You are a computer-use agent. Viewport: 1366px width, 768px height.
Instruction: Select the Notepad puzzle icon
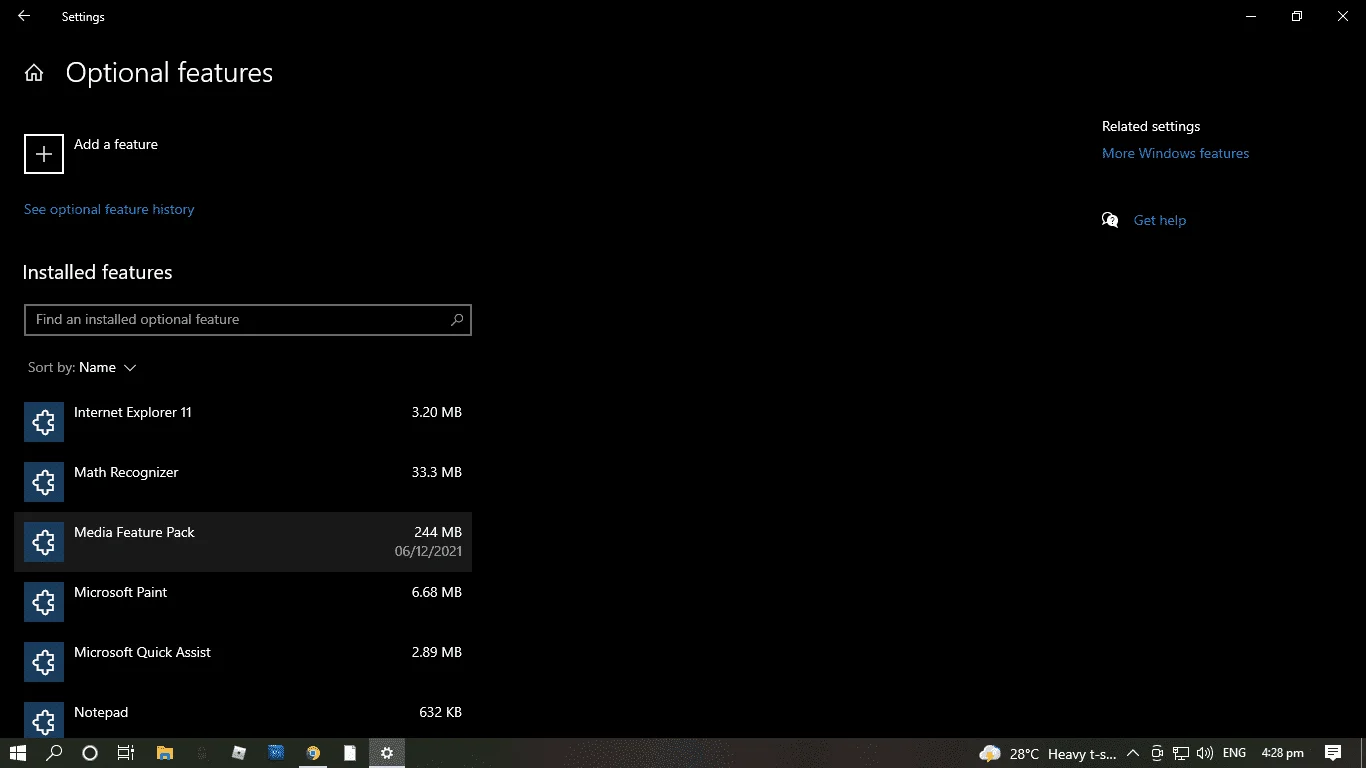44,720
